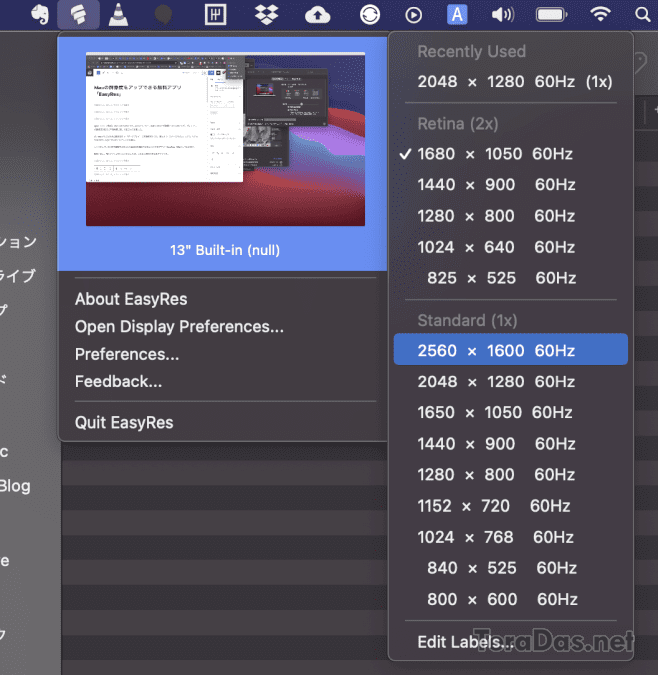Click the battery status icon
The image size is (658, 675).
pyautogui.click(x=551, y=15)
